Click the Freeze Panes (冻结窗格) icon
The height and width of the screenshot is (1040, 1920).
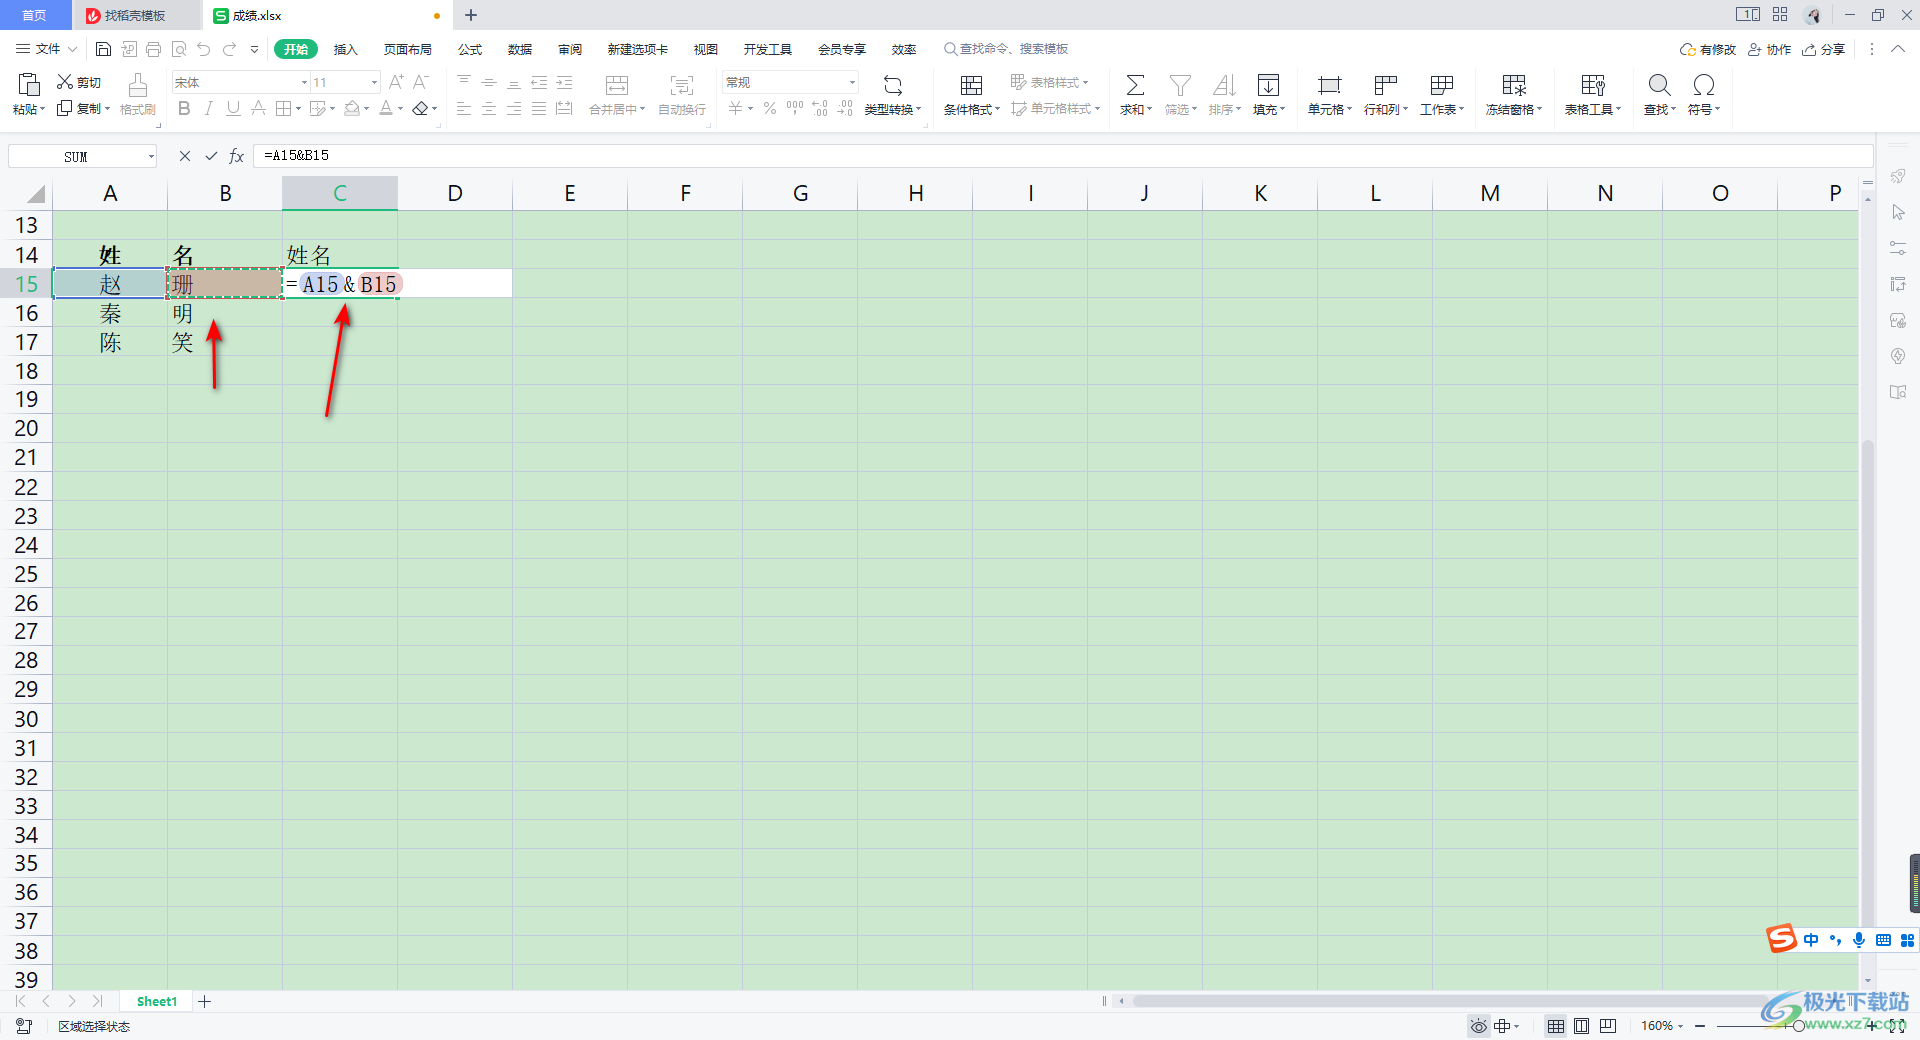point(1514,85)
